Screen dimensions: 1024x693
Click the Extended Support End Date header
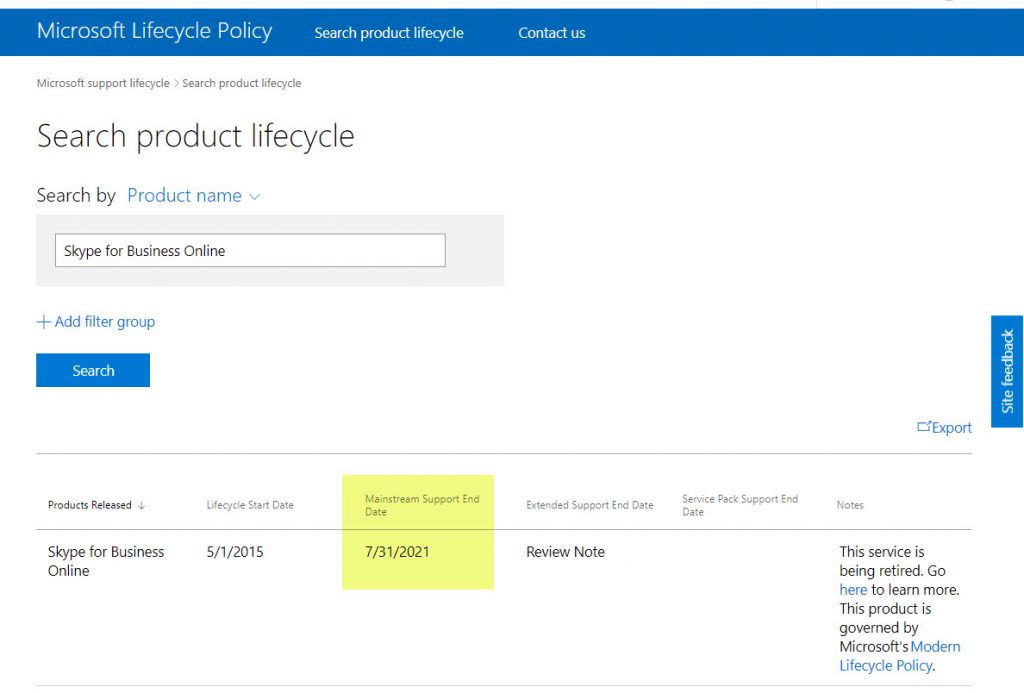[589, 505]
